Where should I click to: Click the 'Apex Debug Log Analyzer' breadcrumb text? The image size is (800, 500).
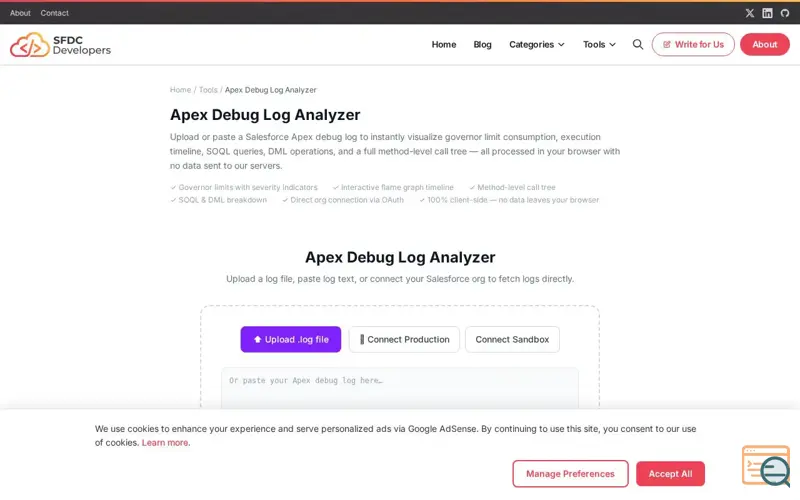(x=270, y=90)
